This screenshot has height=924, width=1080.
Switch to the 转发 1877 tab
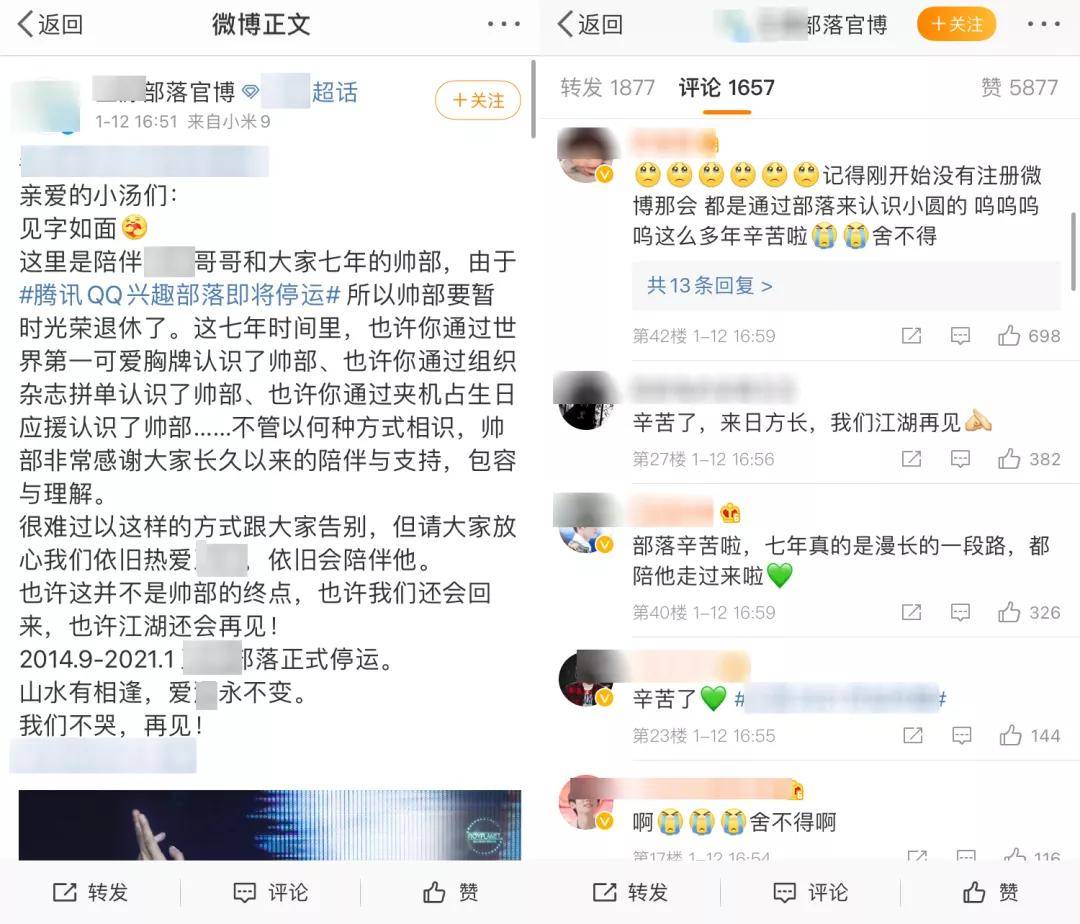[x=607, y=87]
